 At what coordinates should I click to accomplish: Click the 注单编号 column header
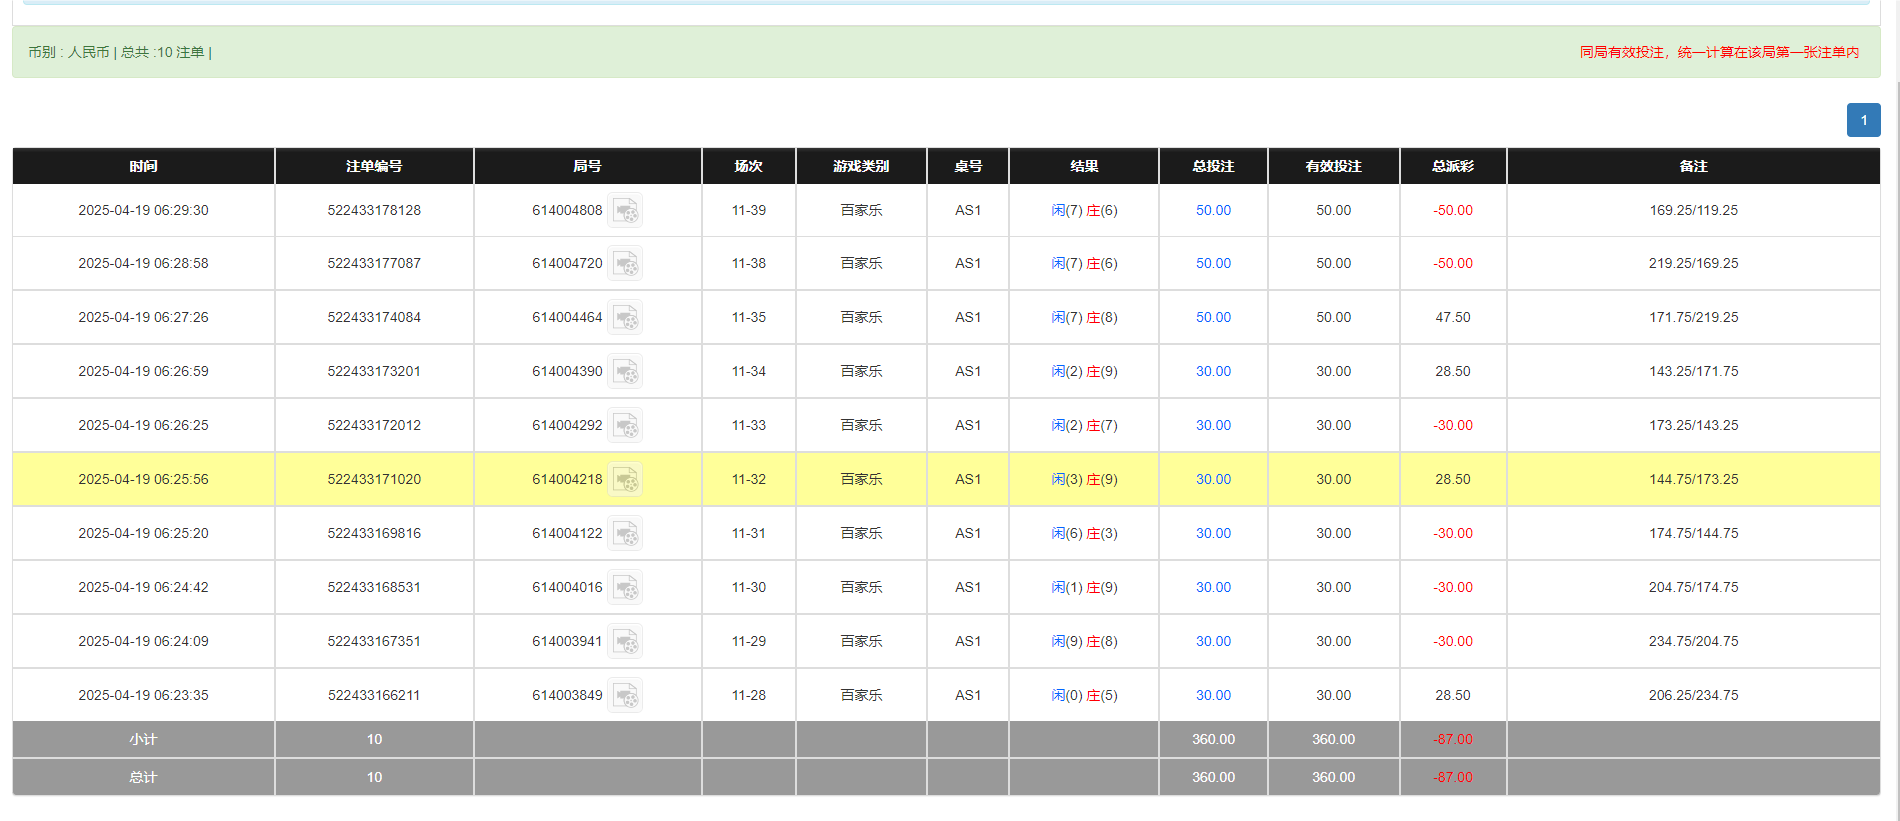pos(374,166)
